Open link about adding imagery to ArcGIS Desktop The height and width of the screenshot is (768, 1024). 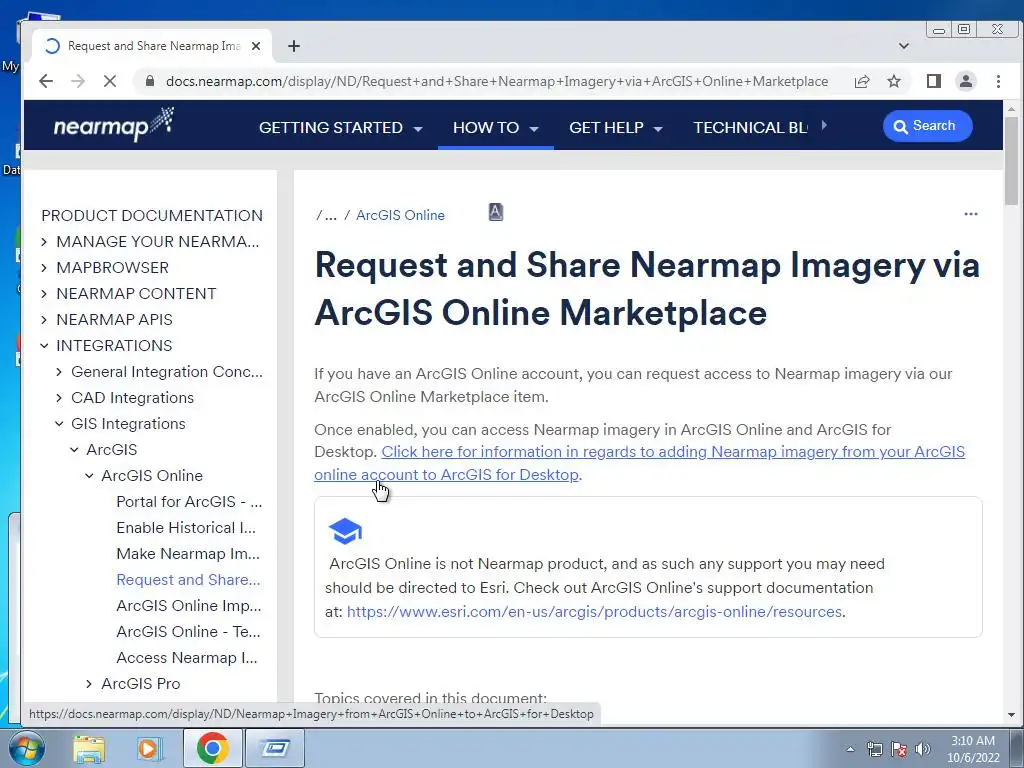click(x=639, y=463)
